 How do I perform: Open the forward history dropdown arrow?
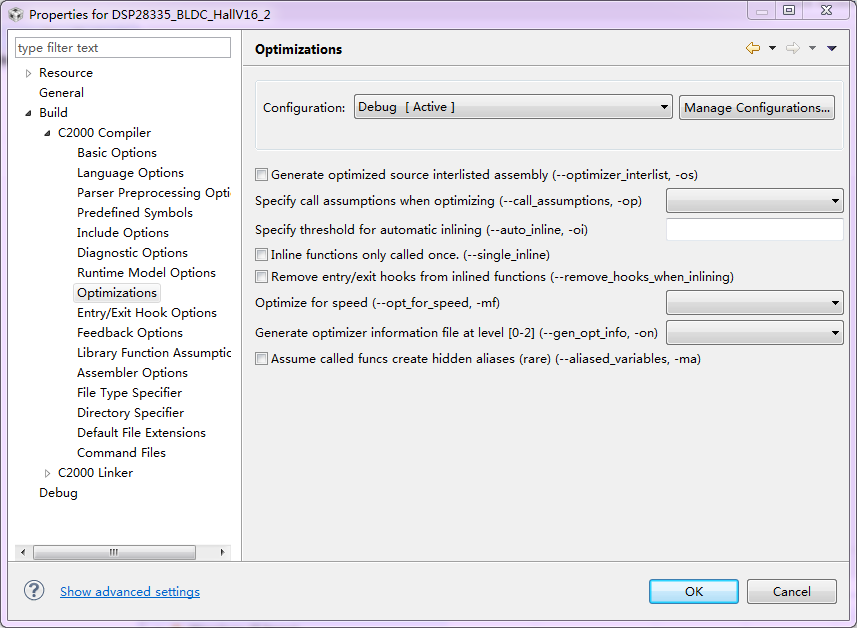click(812, 48)
